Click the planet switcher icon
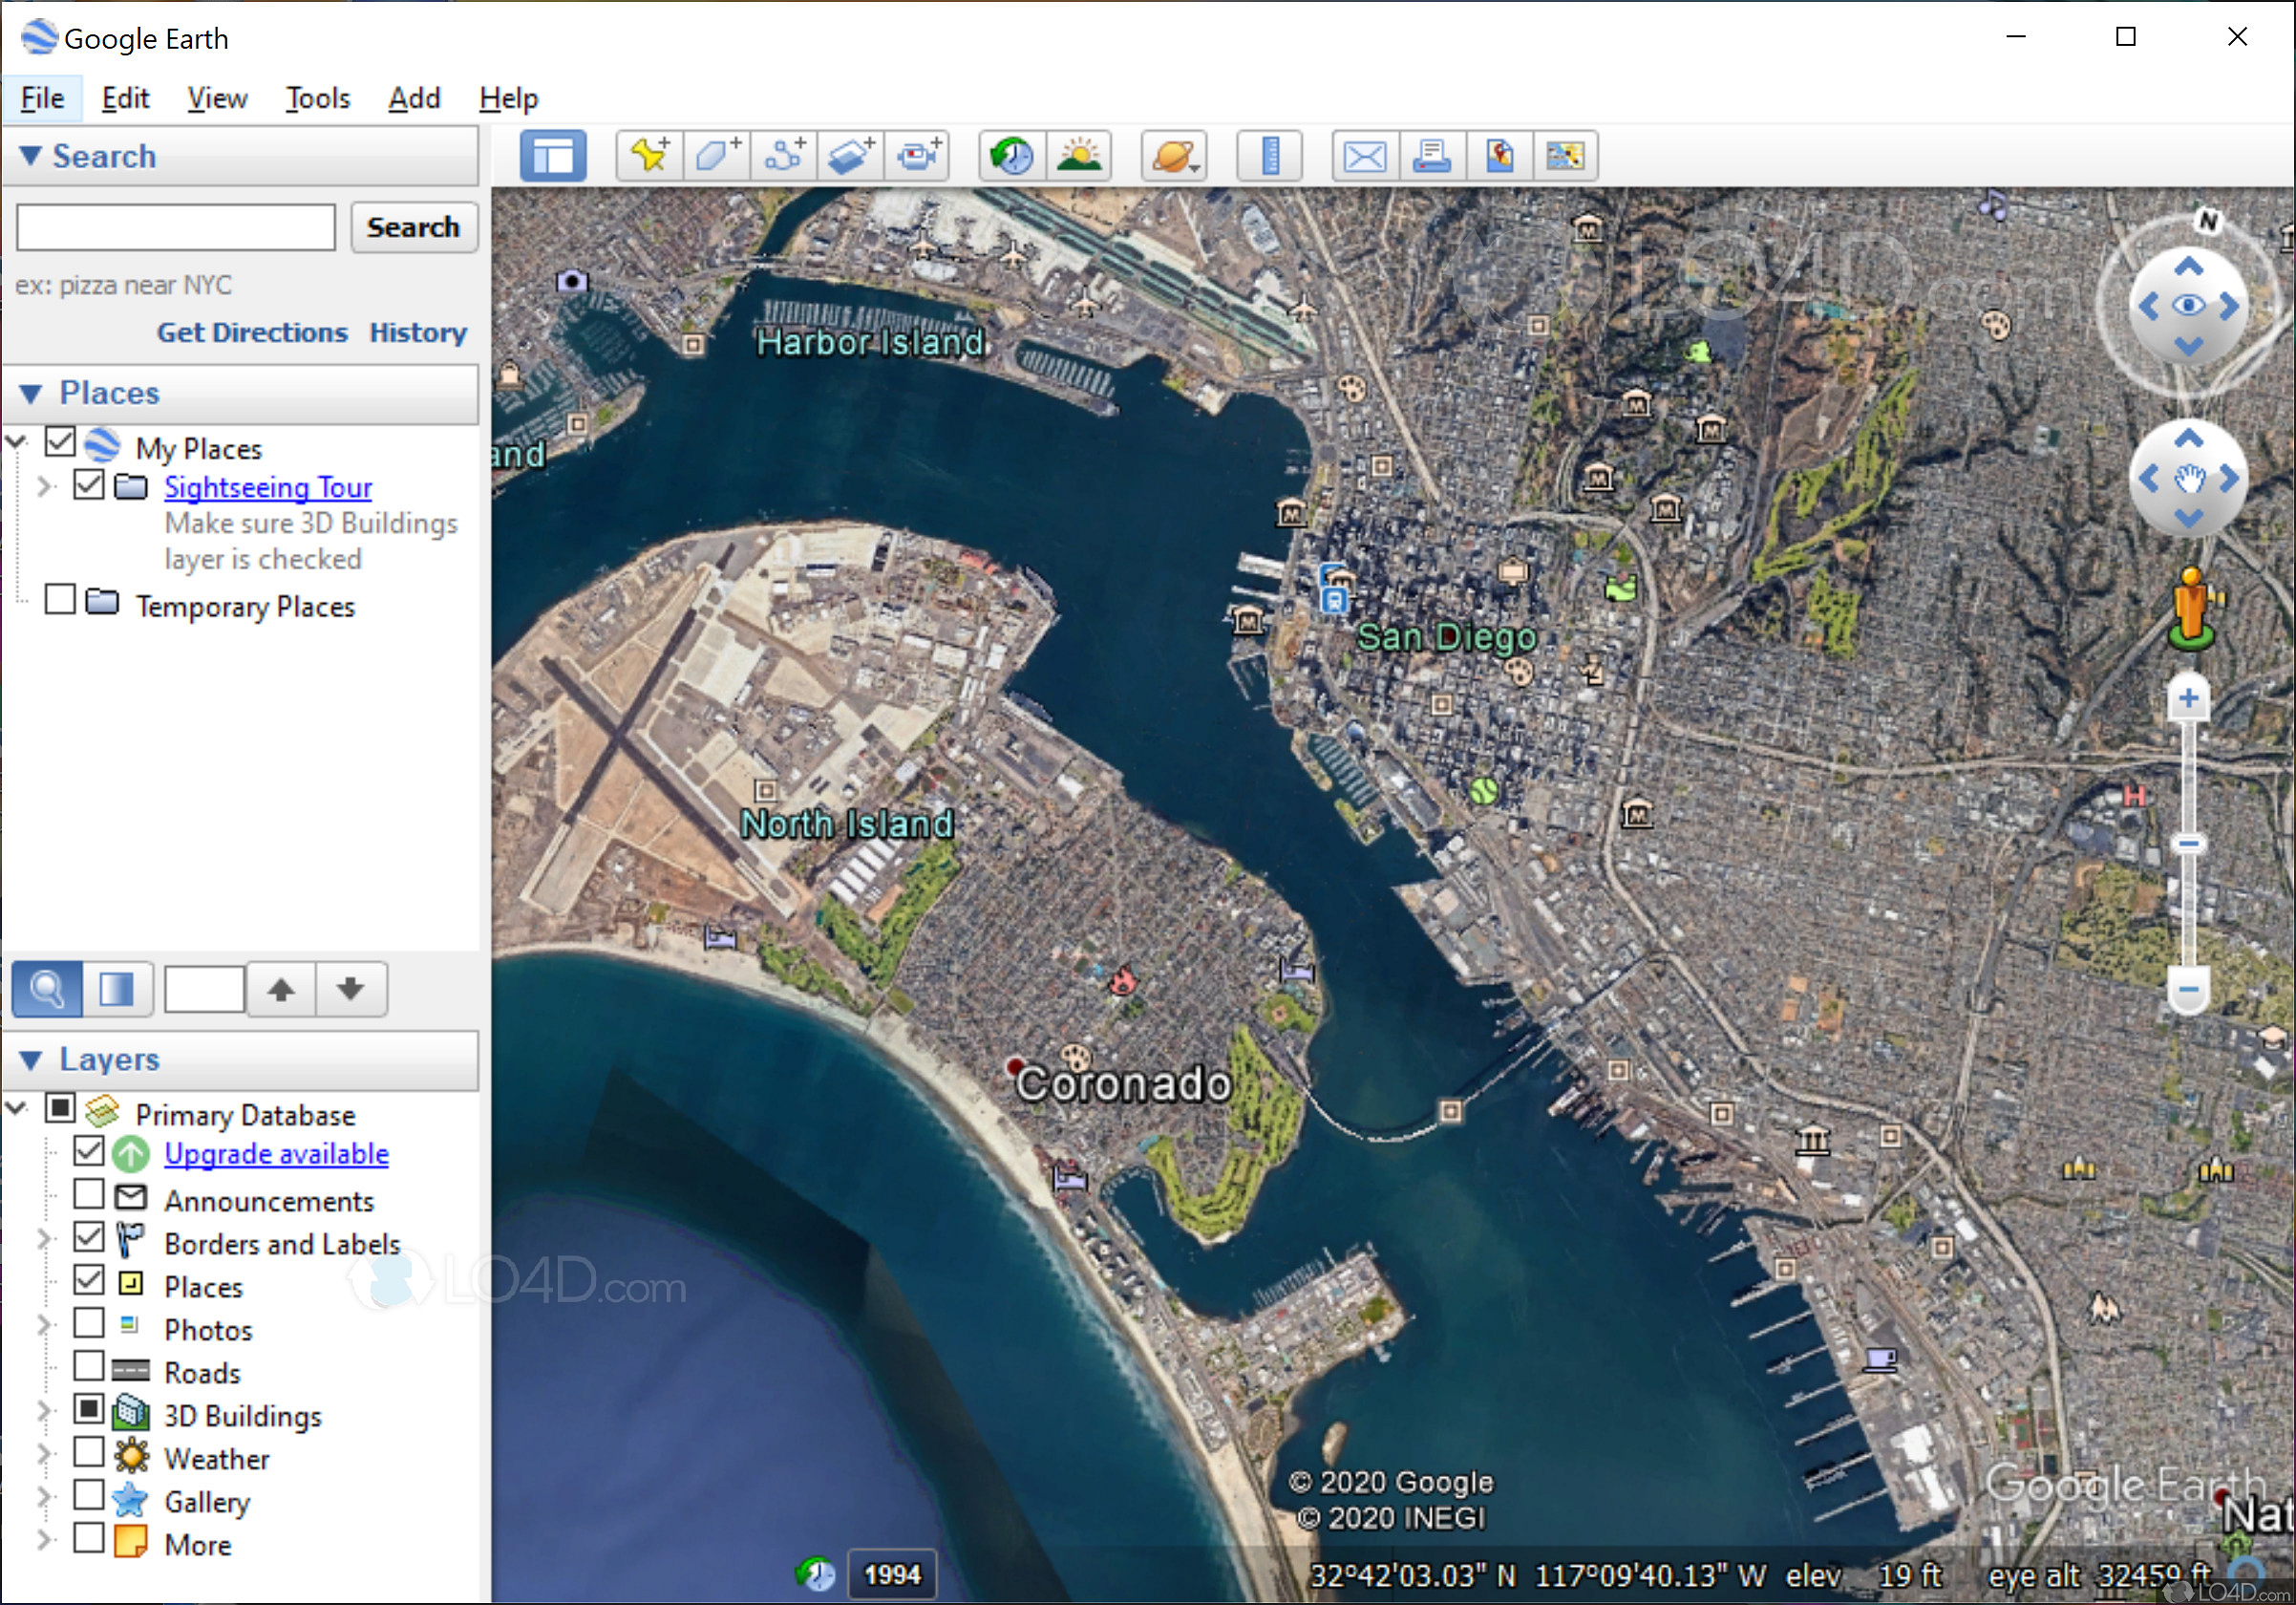 coord(1173,156)
